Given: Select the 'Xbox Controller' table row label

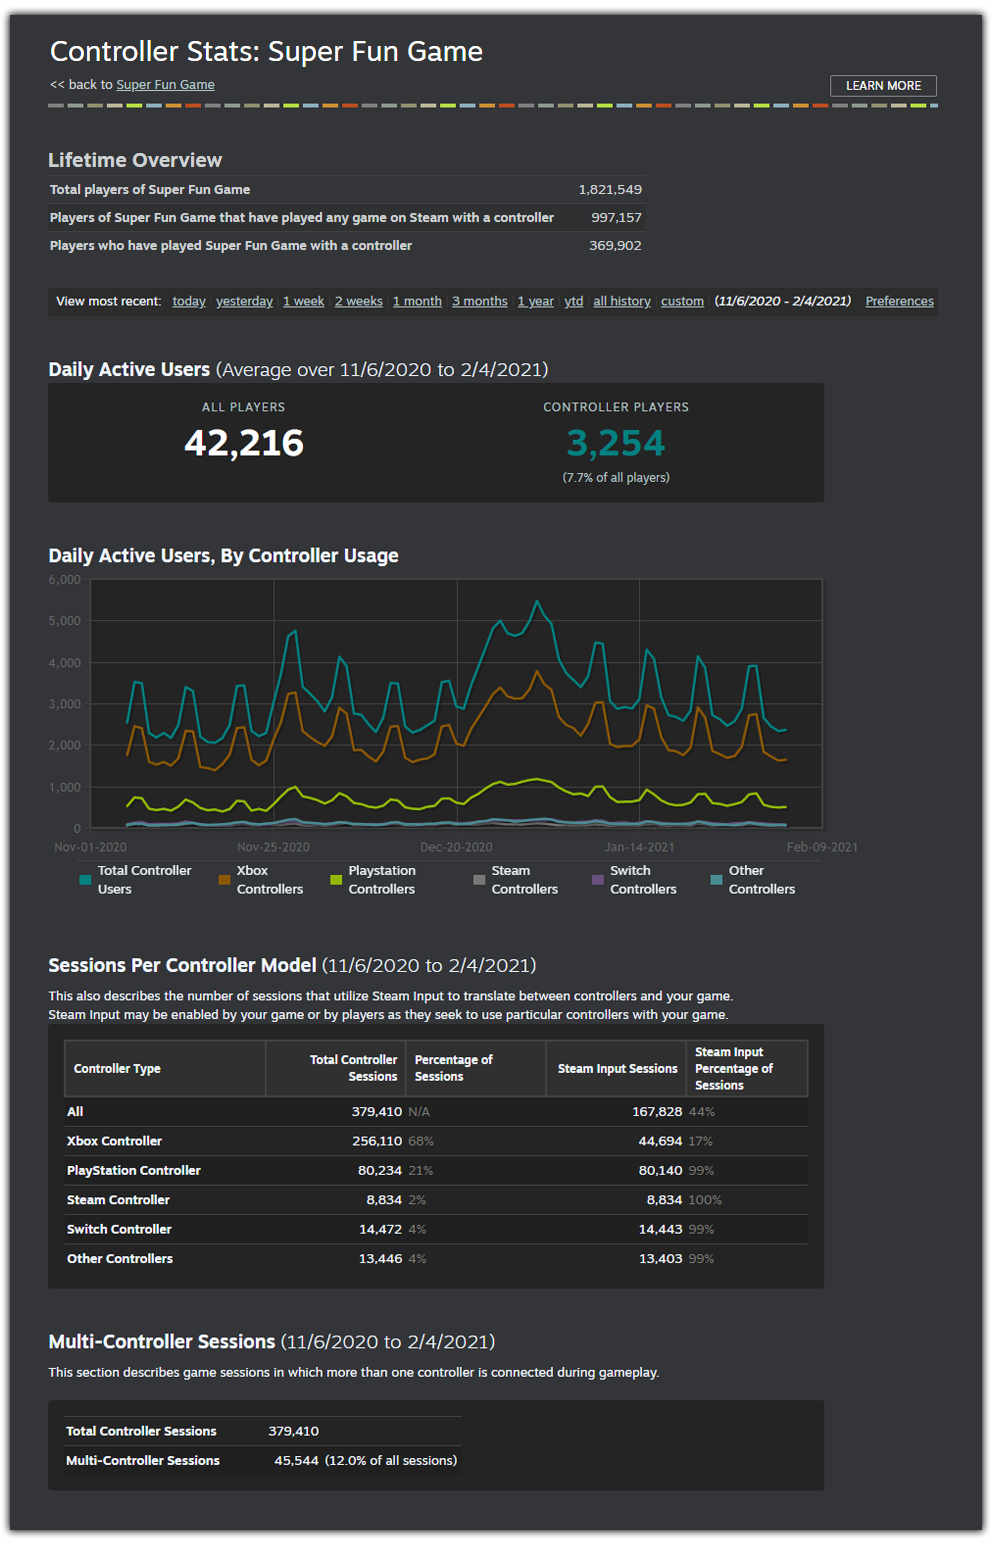Looking at the screenshot, I should click(x=114, y=1141).
